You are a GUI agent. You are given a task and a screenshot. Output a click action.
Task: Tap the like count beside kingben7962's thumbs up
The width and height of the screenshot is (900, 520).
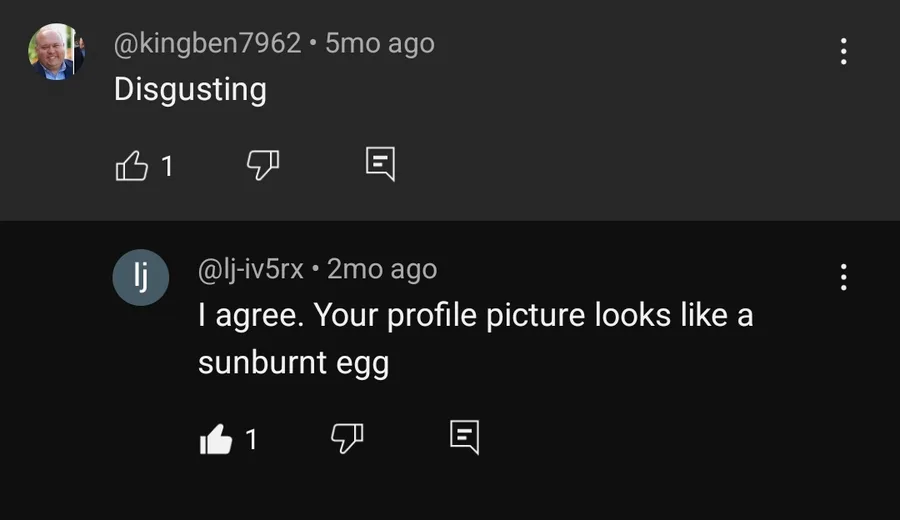167,167
